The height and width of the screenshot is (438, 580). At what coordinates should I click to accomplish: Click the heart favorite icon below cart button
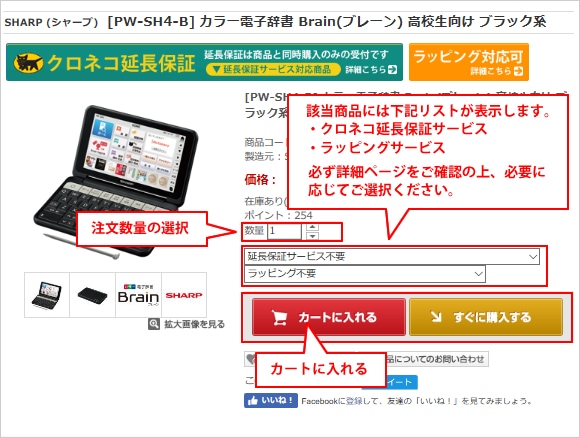[250, 359]
